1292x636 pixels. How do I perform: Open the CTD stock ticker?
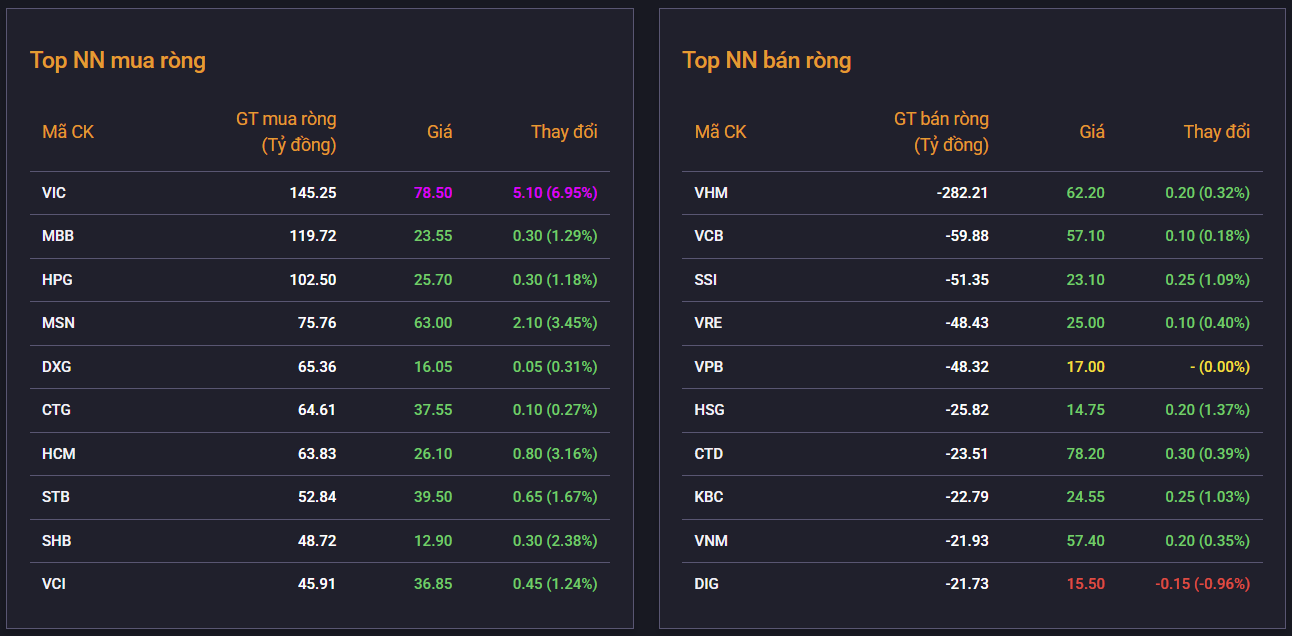click(x=708, y=454)
